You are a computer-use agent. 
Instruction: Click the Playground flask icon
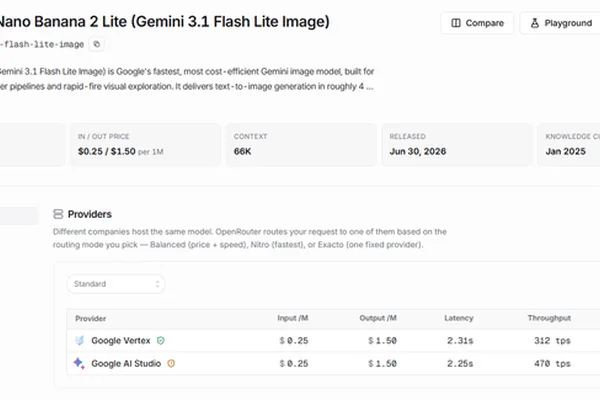click(535, 23)
